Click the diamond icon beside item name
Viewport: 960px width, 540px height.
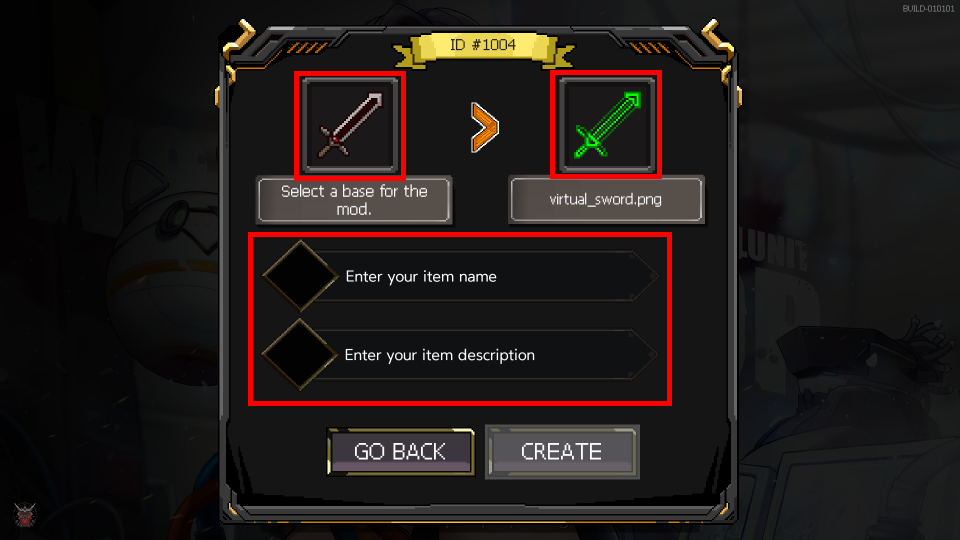(x=300, y=276)
